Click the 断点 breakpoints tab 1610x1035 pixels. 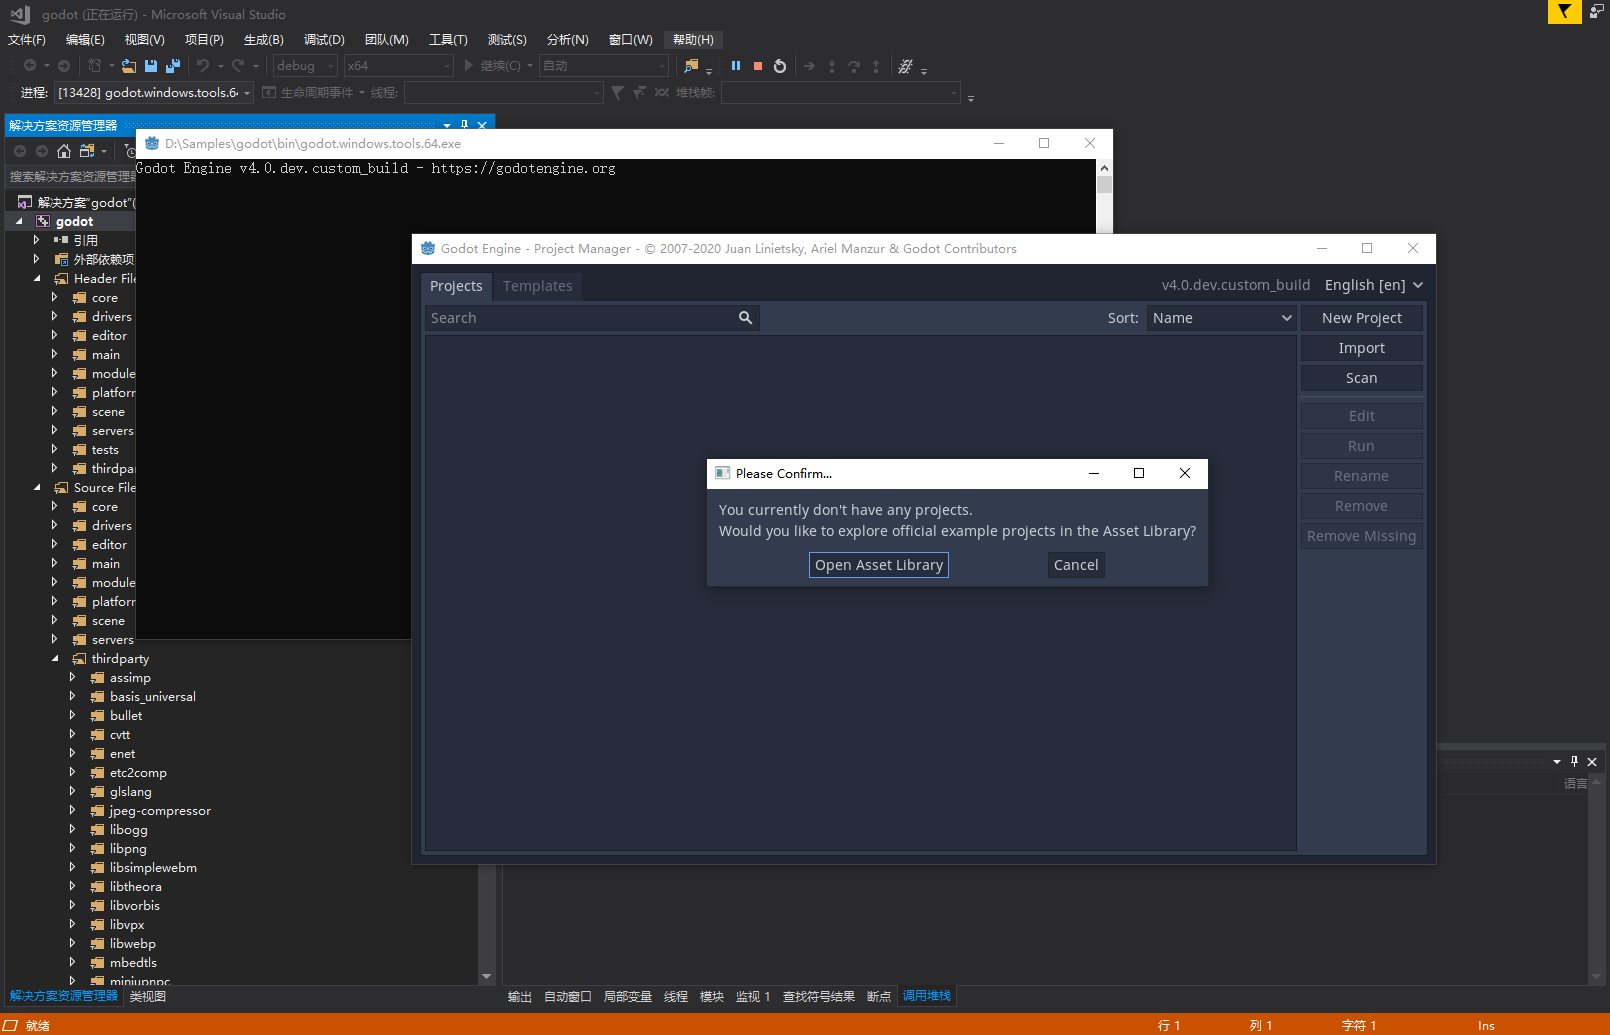click(x=879, y=997)
